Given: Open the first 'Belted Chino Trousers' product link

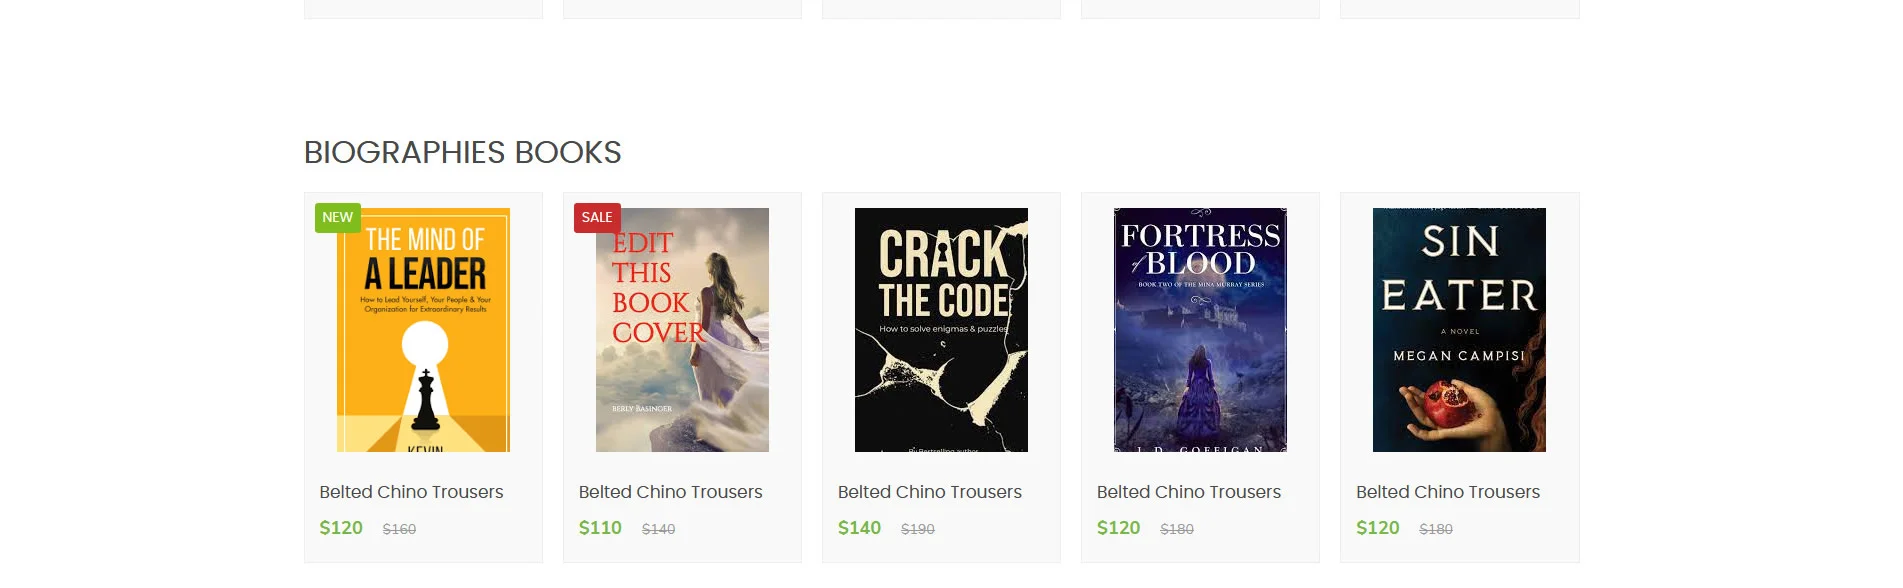Looking at the screenshot, I should pyautogui.click(x=411, y=492).
